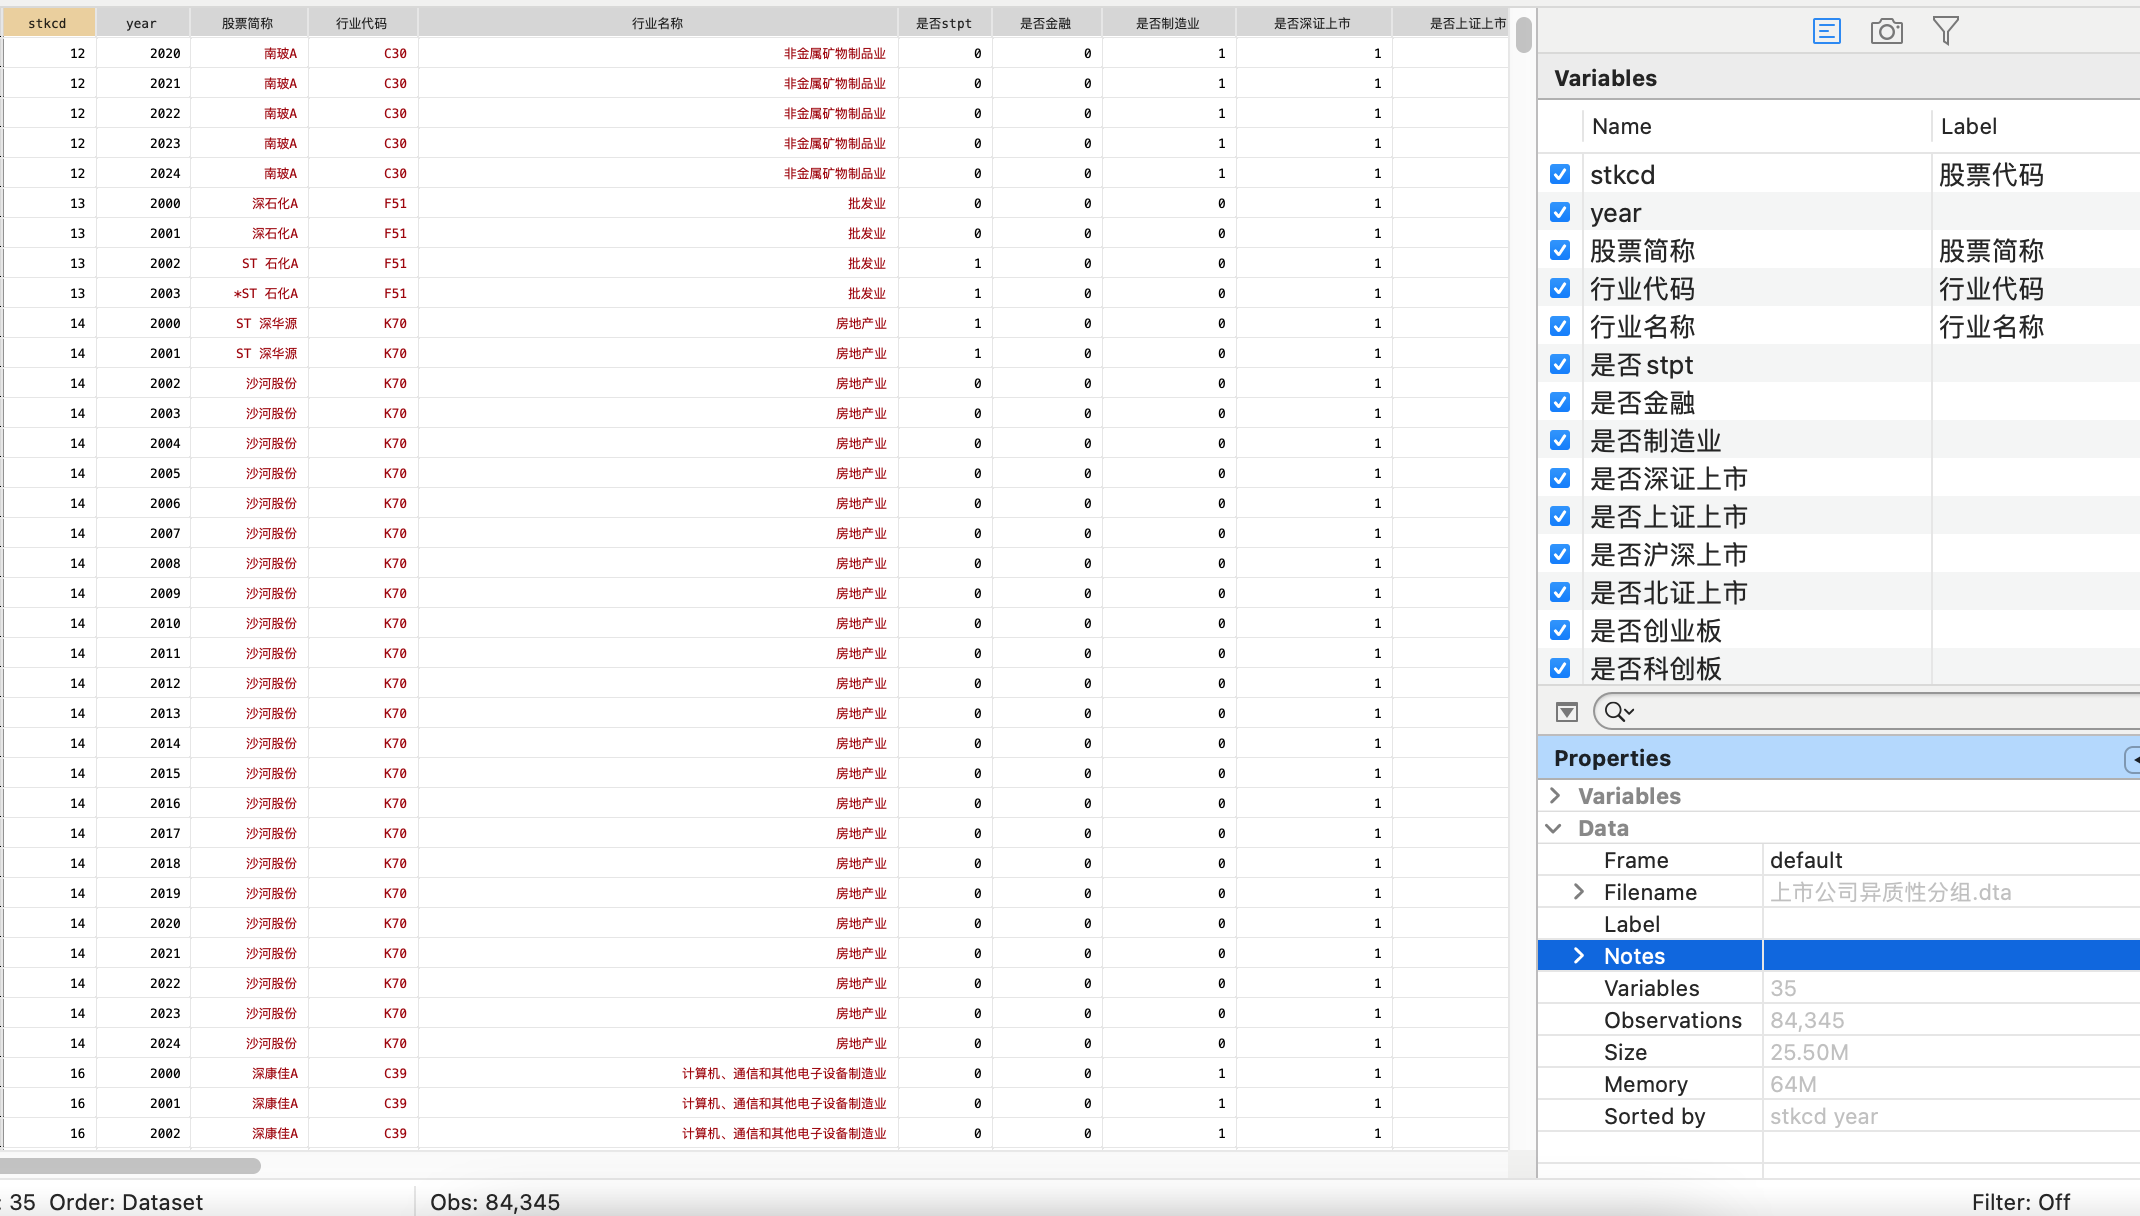Click the variable filter options triangle icon

coord(1566,712)
